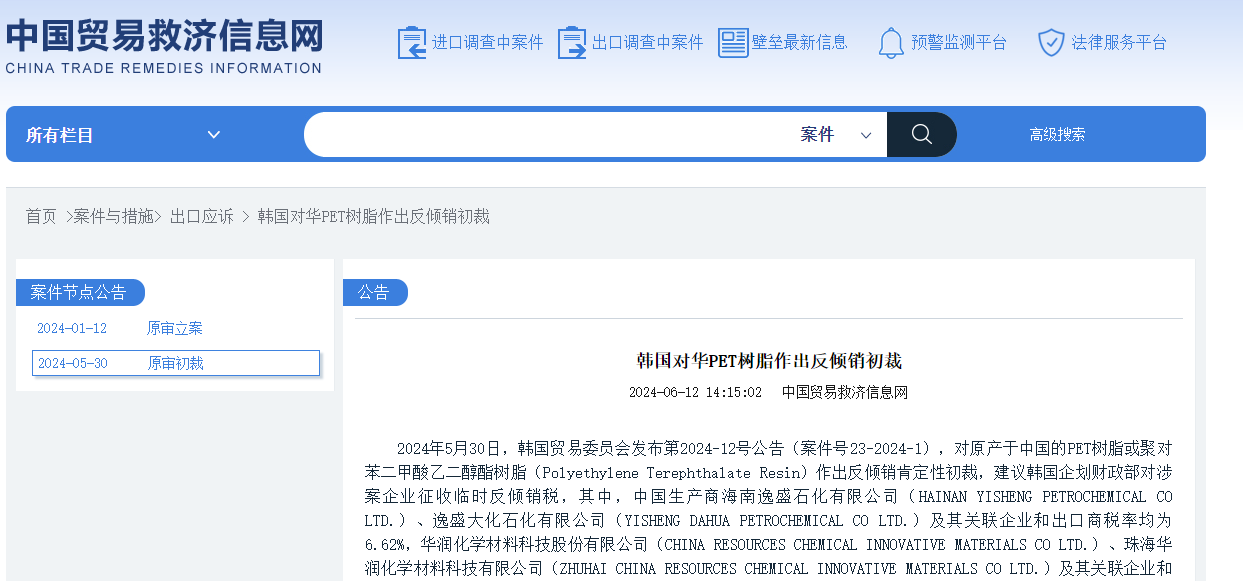Click breadcrumb text 韩国对华PET树脂作出反倾销初裁
This screenshot has width=1243, height=581.
tap(374, 216)
